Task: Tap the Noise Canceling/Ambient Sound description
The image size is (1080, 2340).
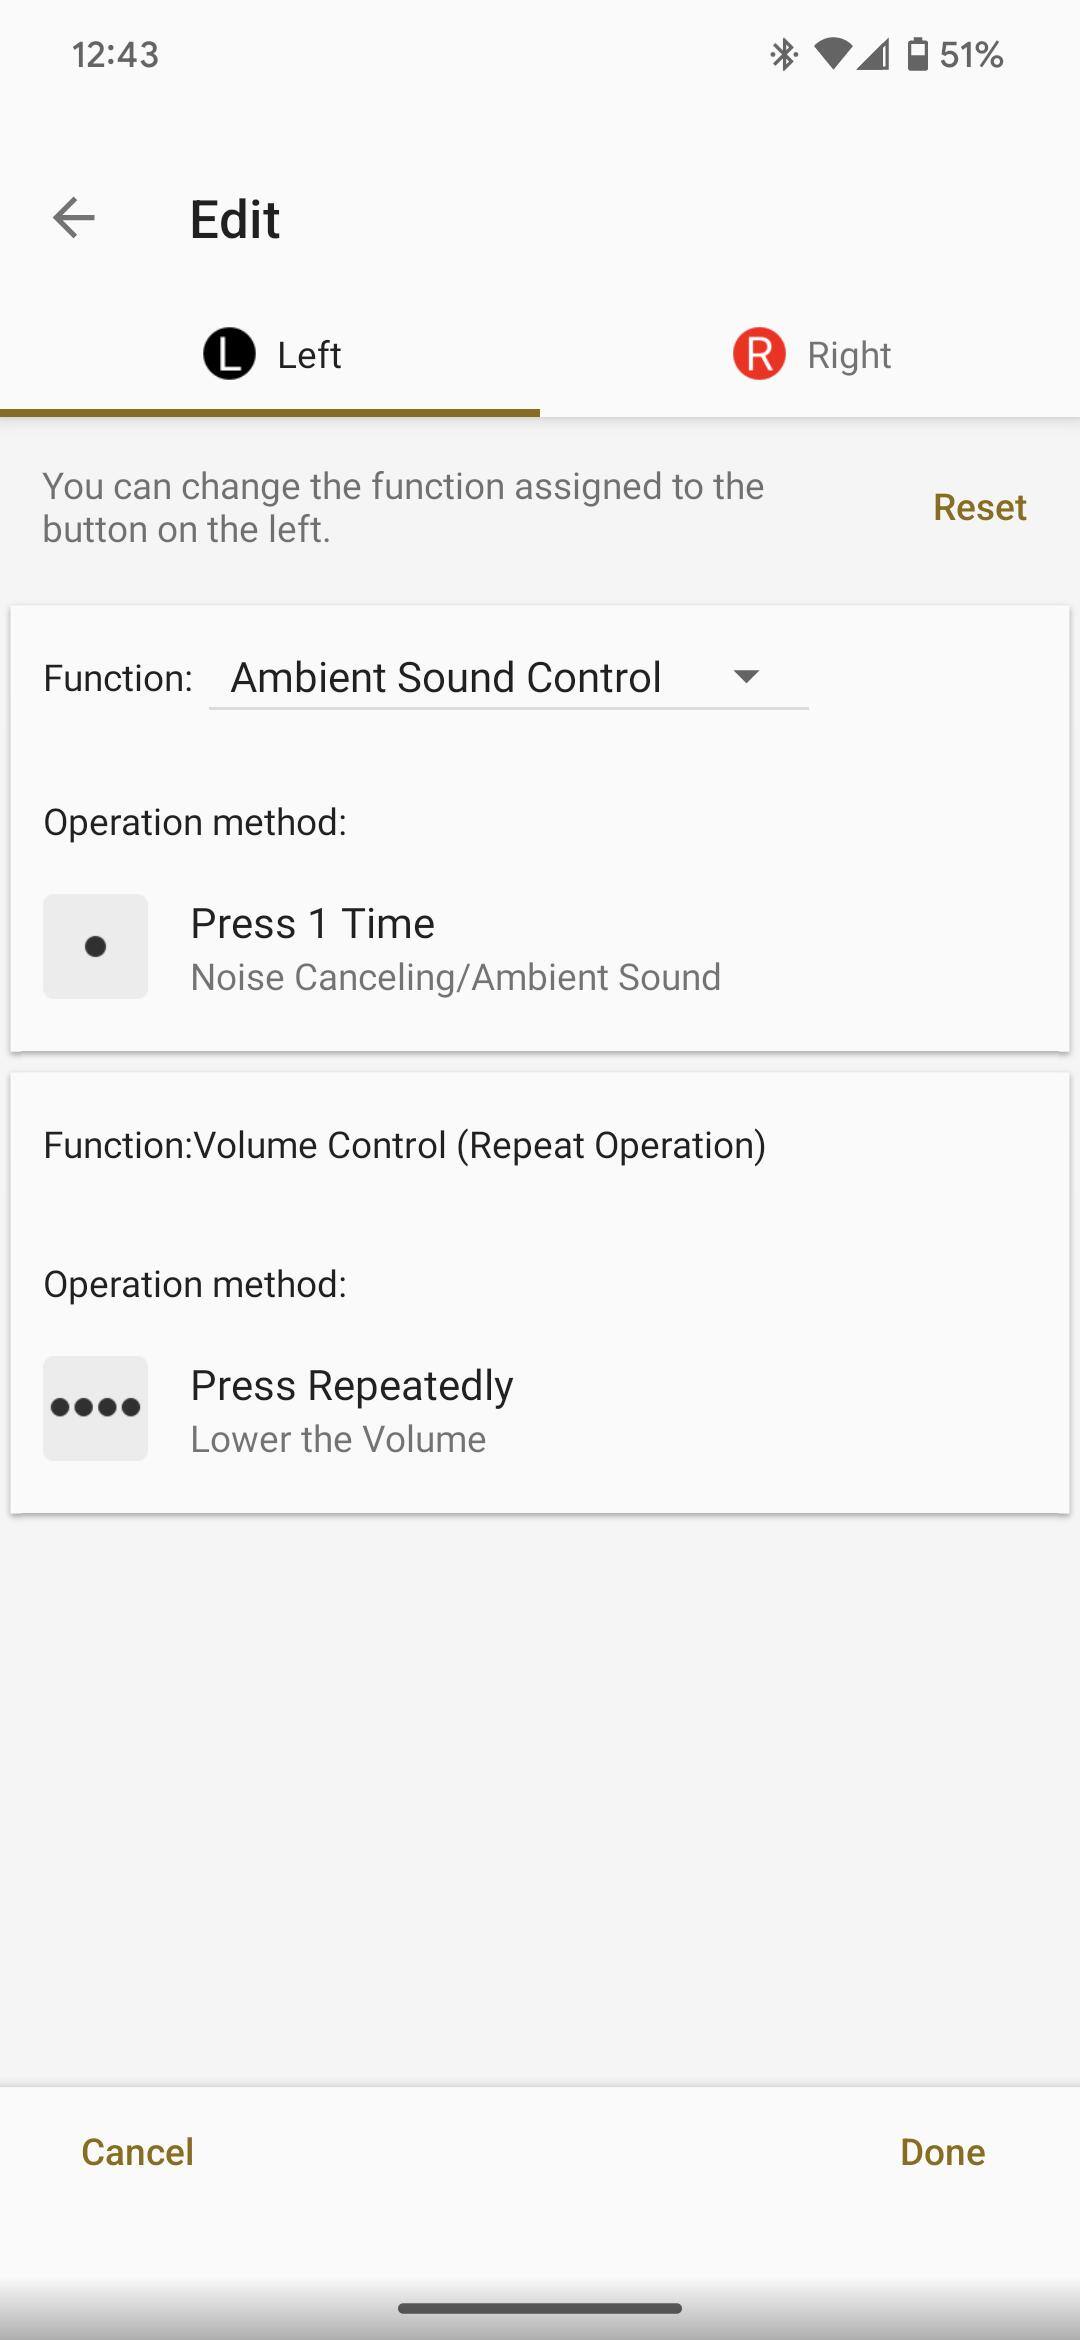Action: coord(455,977)
